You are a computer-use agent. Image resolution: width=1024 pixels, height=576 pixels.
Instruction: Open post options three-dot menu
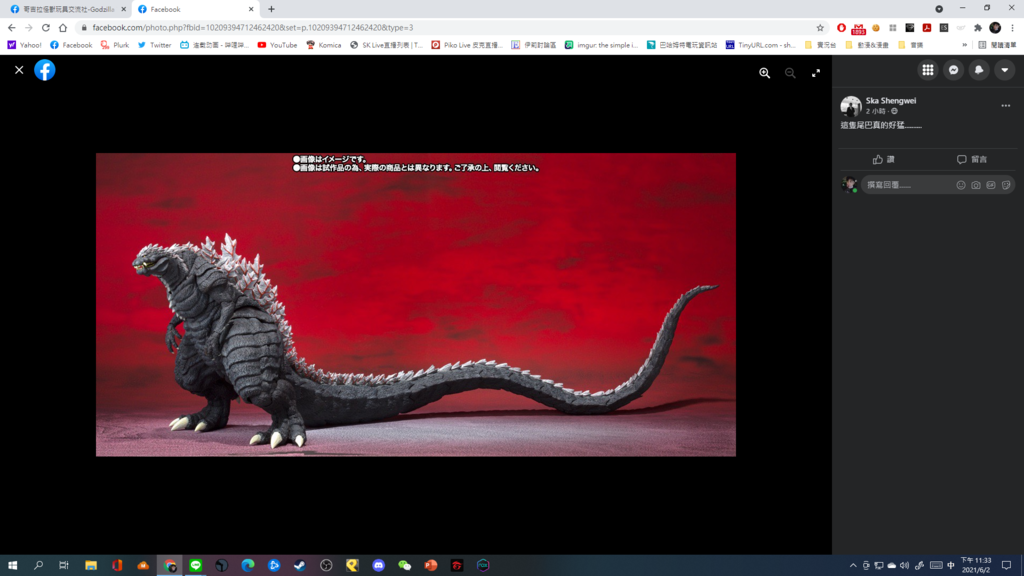[x=1006, y=106]
